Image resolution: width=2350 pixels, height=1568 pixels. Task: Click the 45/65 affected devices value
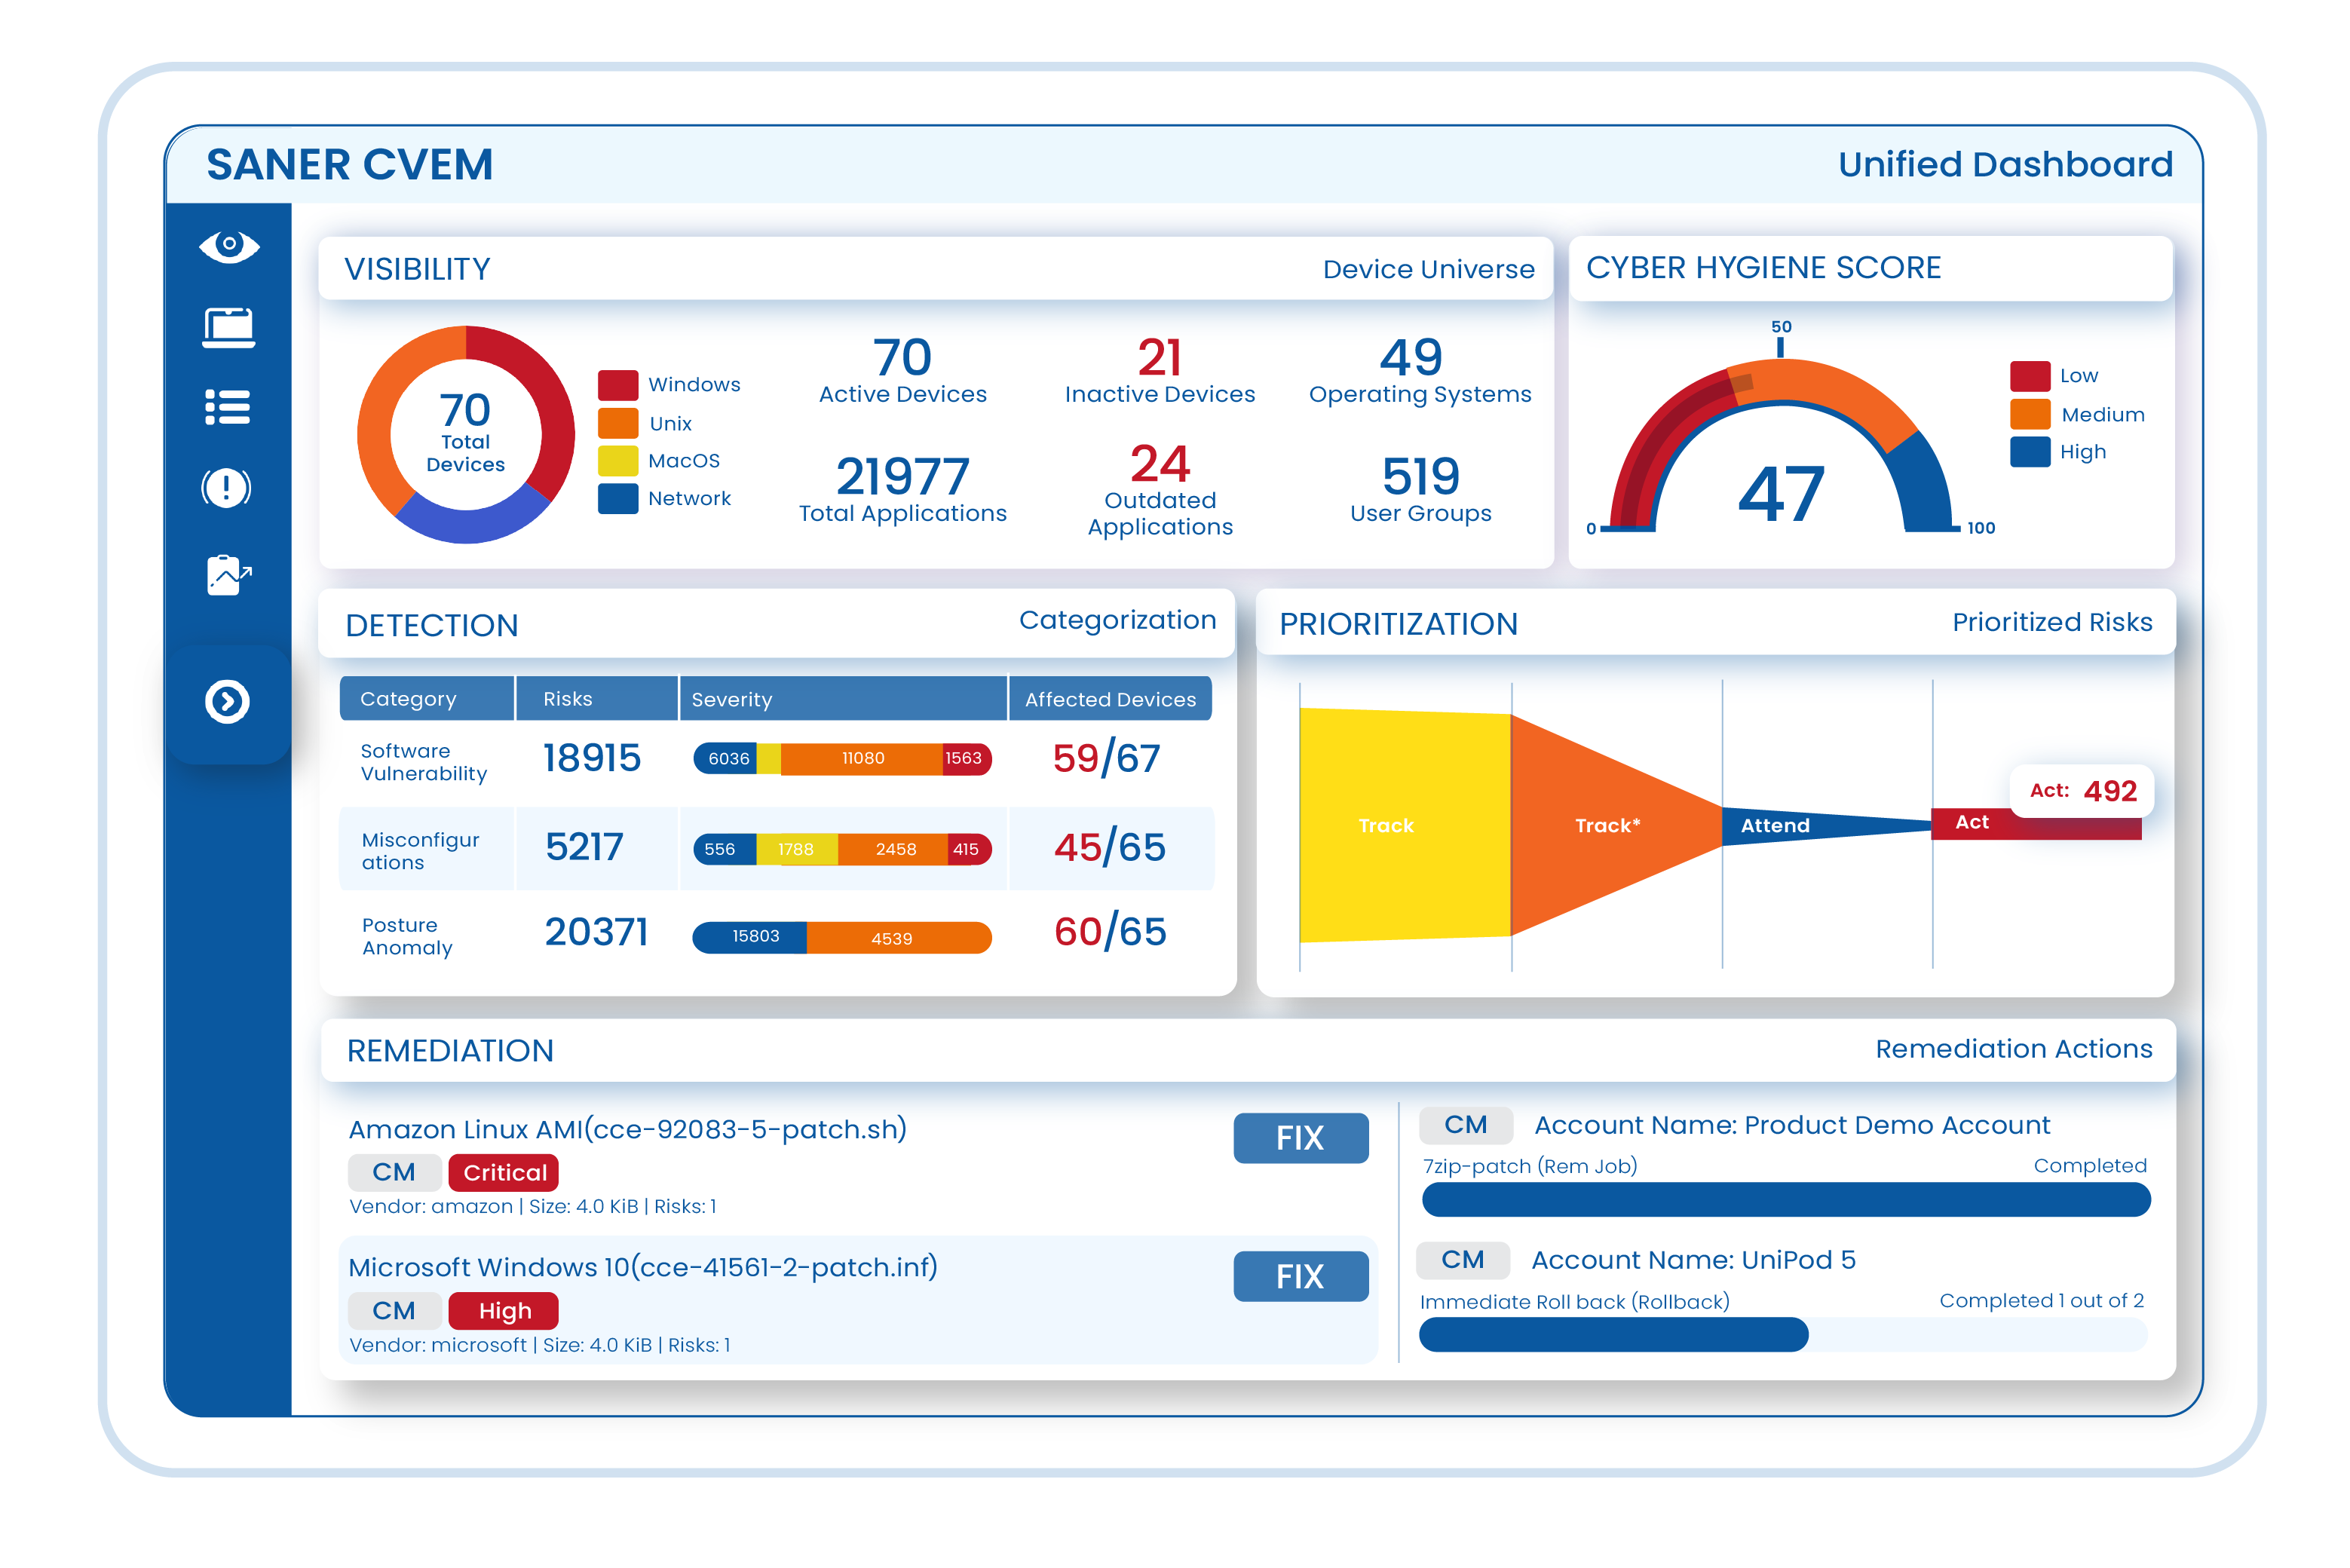pyautogui.click(x=1110, y=848)
